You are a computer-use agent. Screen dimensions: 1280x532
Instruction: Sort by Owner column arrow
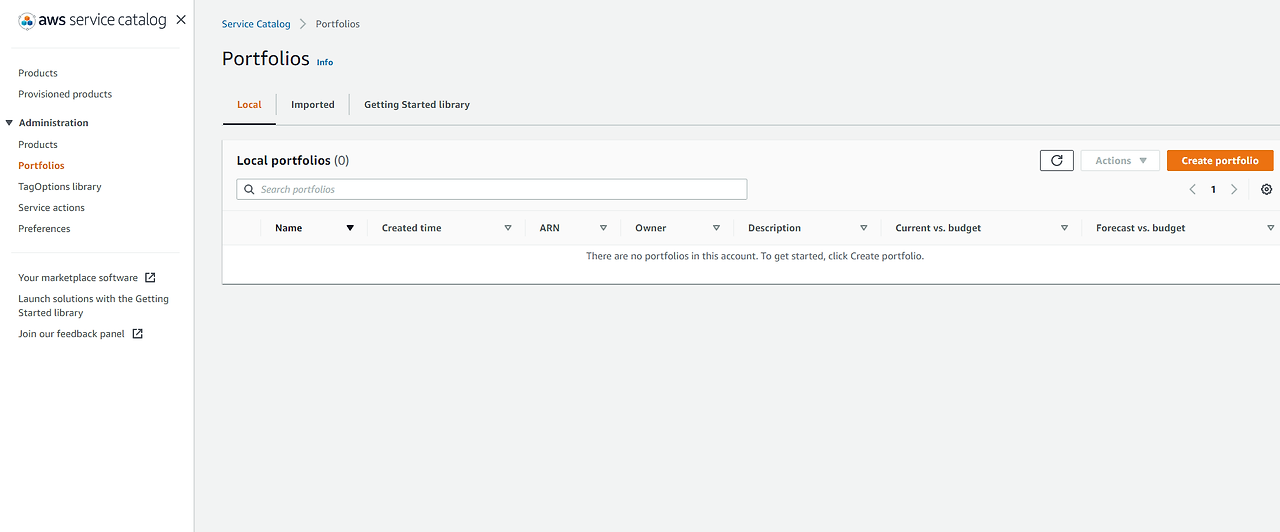click(716, 228)
